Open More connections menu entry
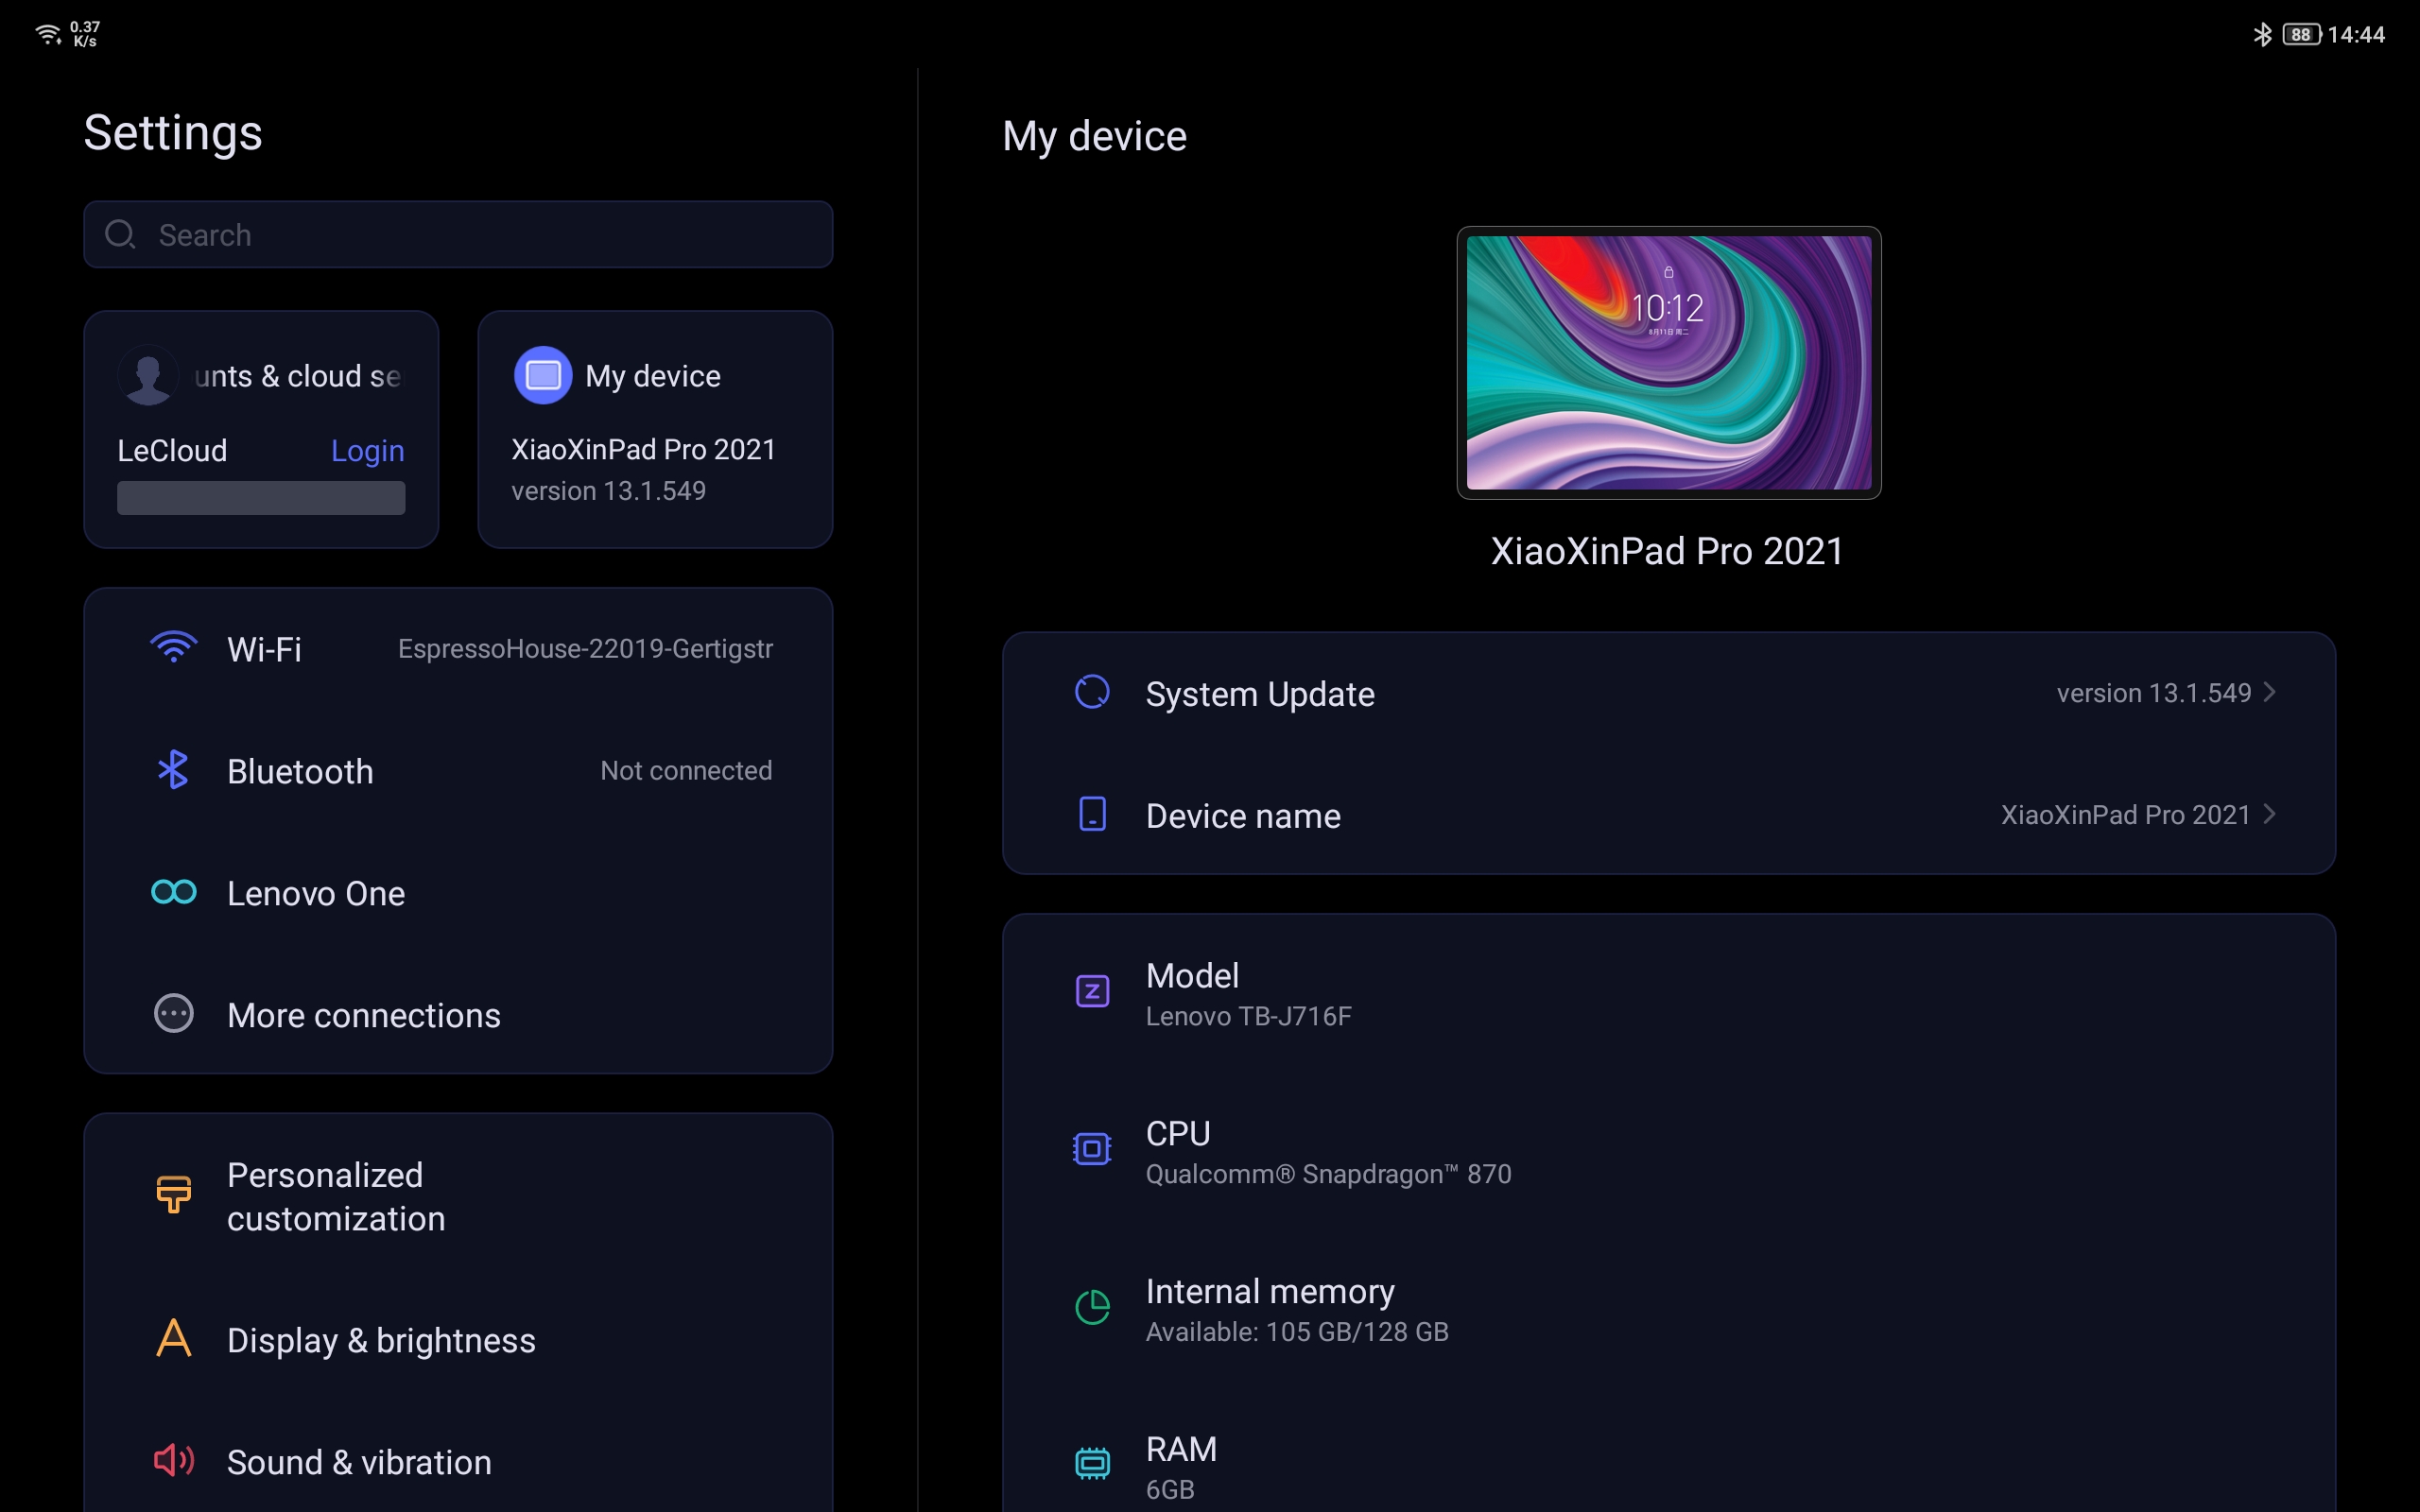Viewport: 2420px width, 1512px height. 458,1015
